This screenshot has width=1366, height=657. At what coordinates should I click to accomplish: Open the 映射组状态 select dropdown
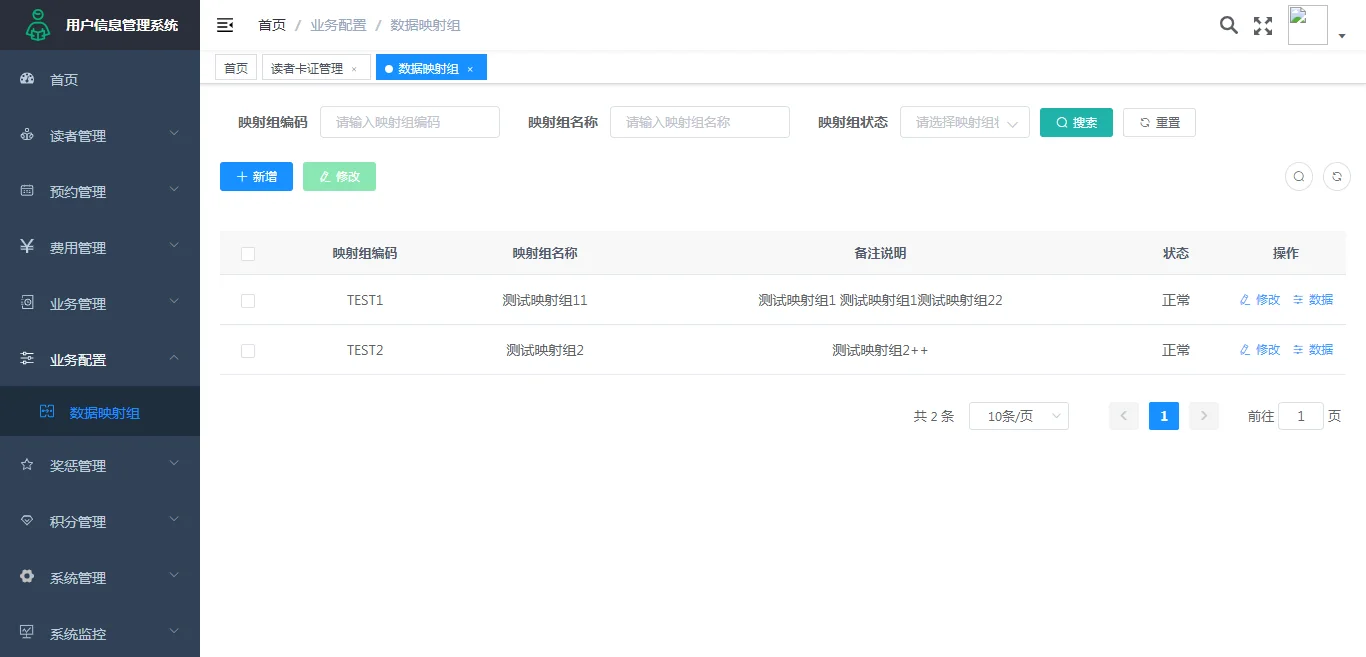pyautogui.click(x=965, y=122)
